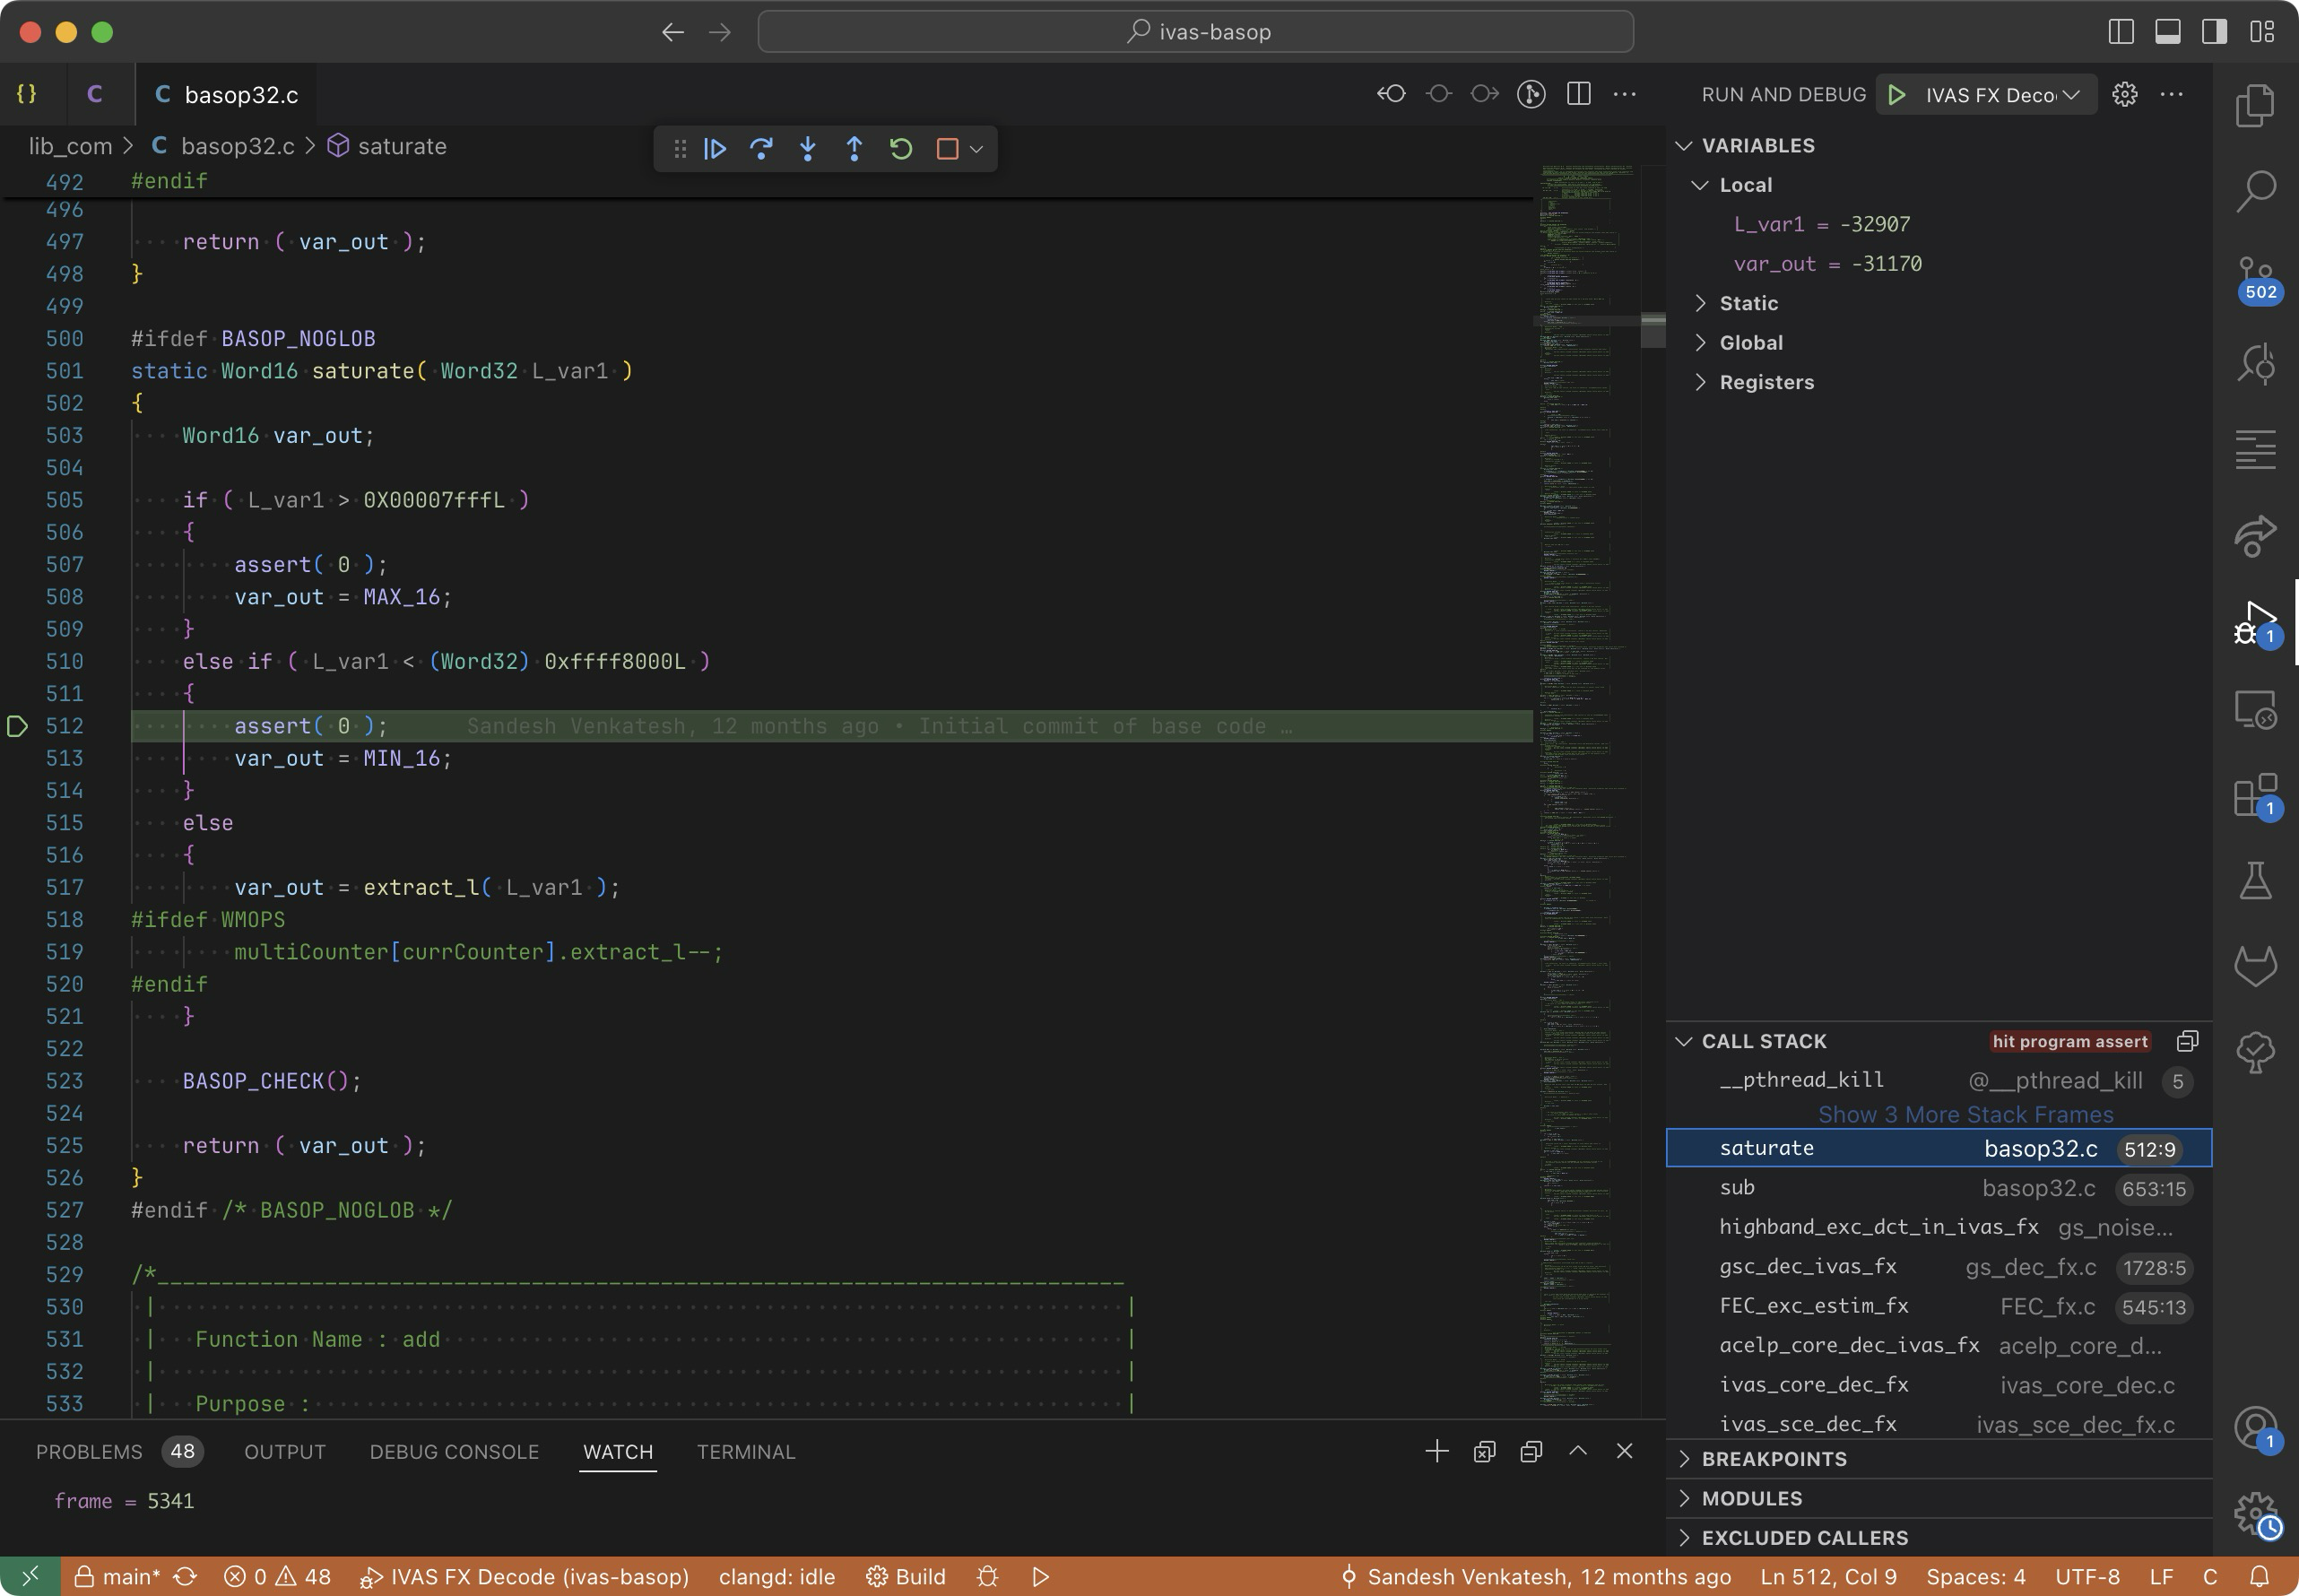2299x1596 pixels.
Task: Expand the Static variables scope
Action: tap(1748, 303)
